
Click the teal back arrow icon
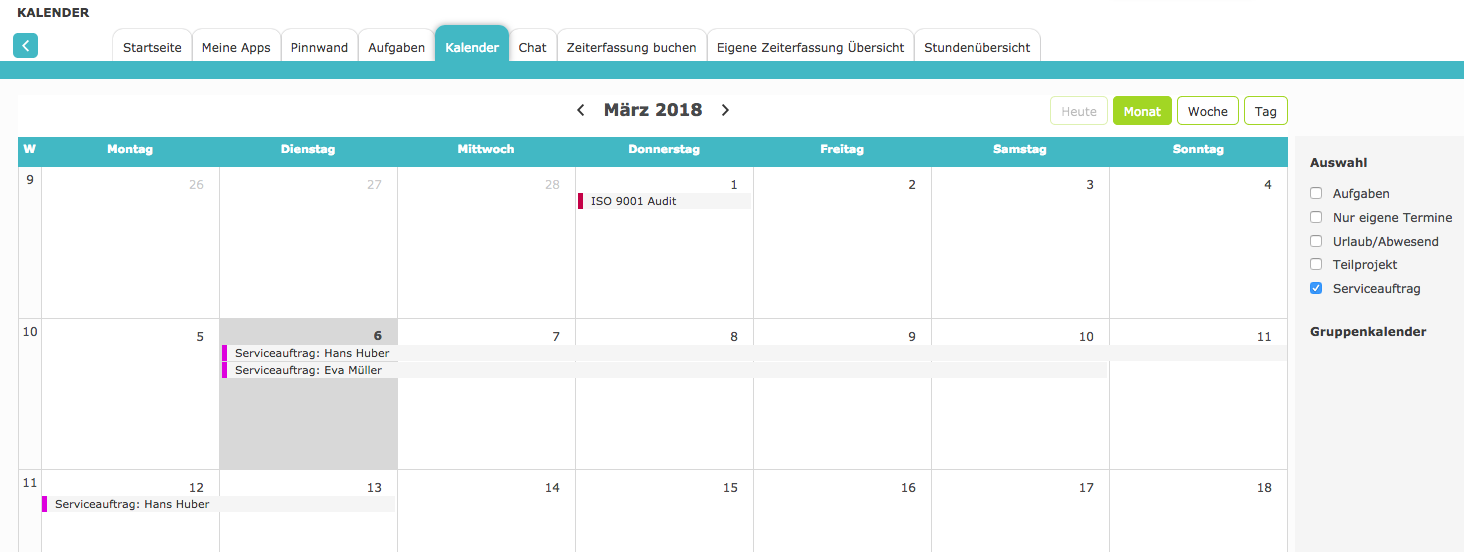(25, 45)
